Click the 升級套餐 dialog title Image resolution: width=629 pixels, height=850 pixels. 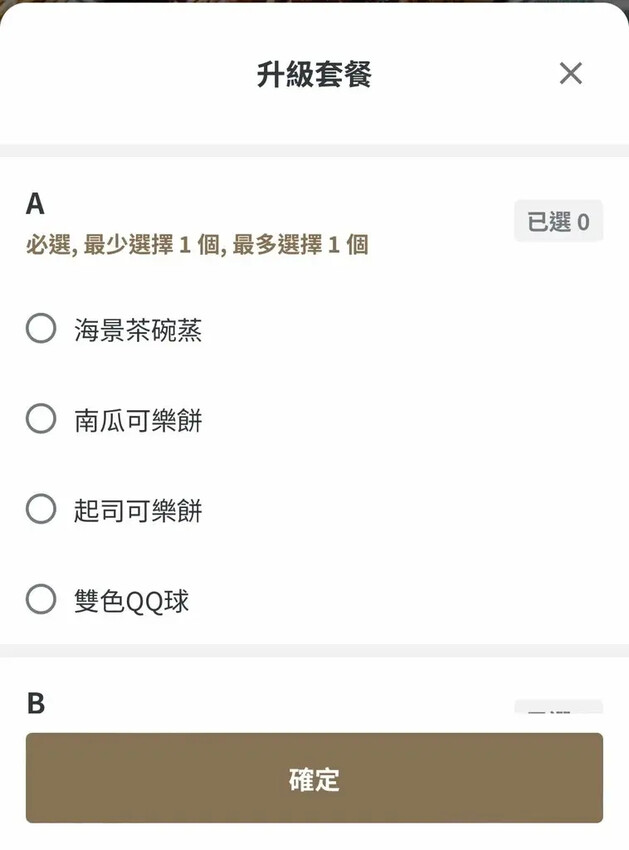314,75
